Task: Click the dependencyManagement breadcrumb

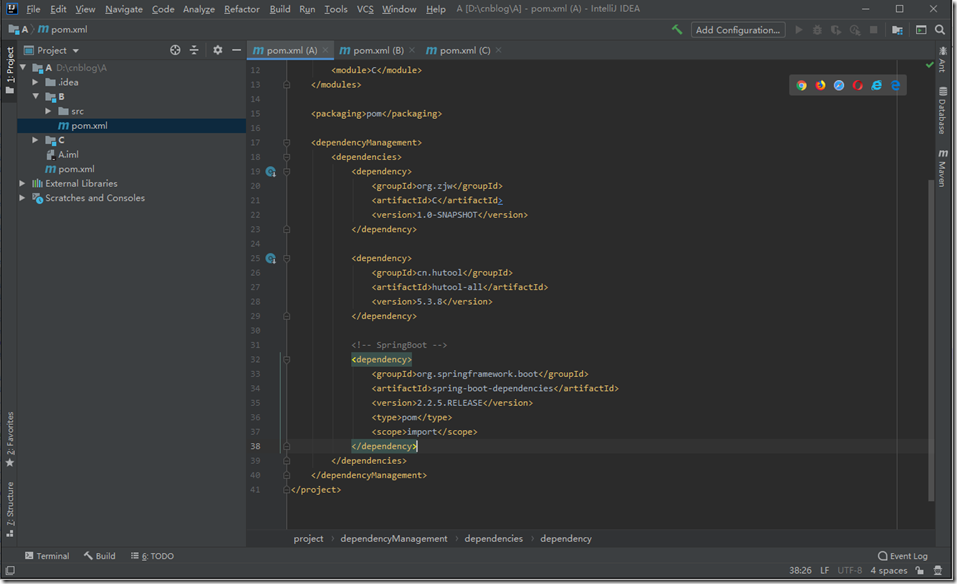Action: [394, 539]
